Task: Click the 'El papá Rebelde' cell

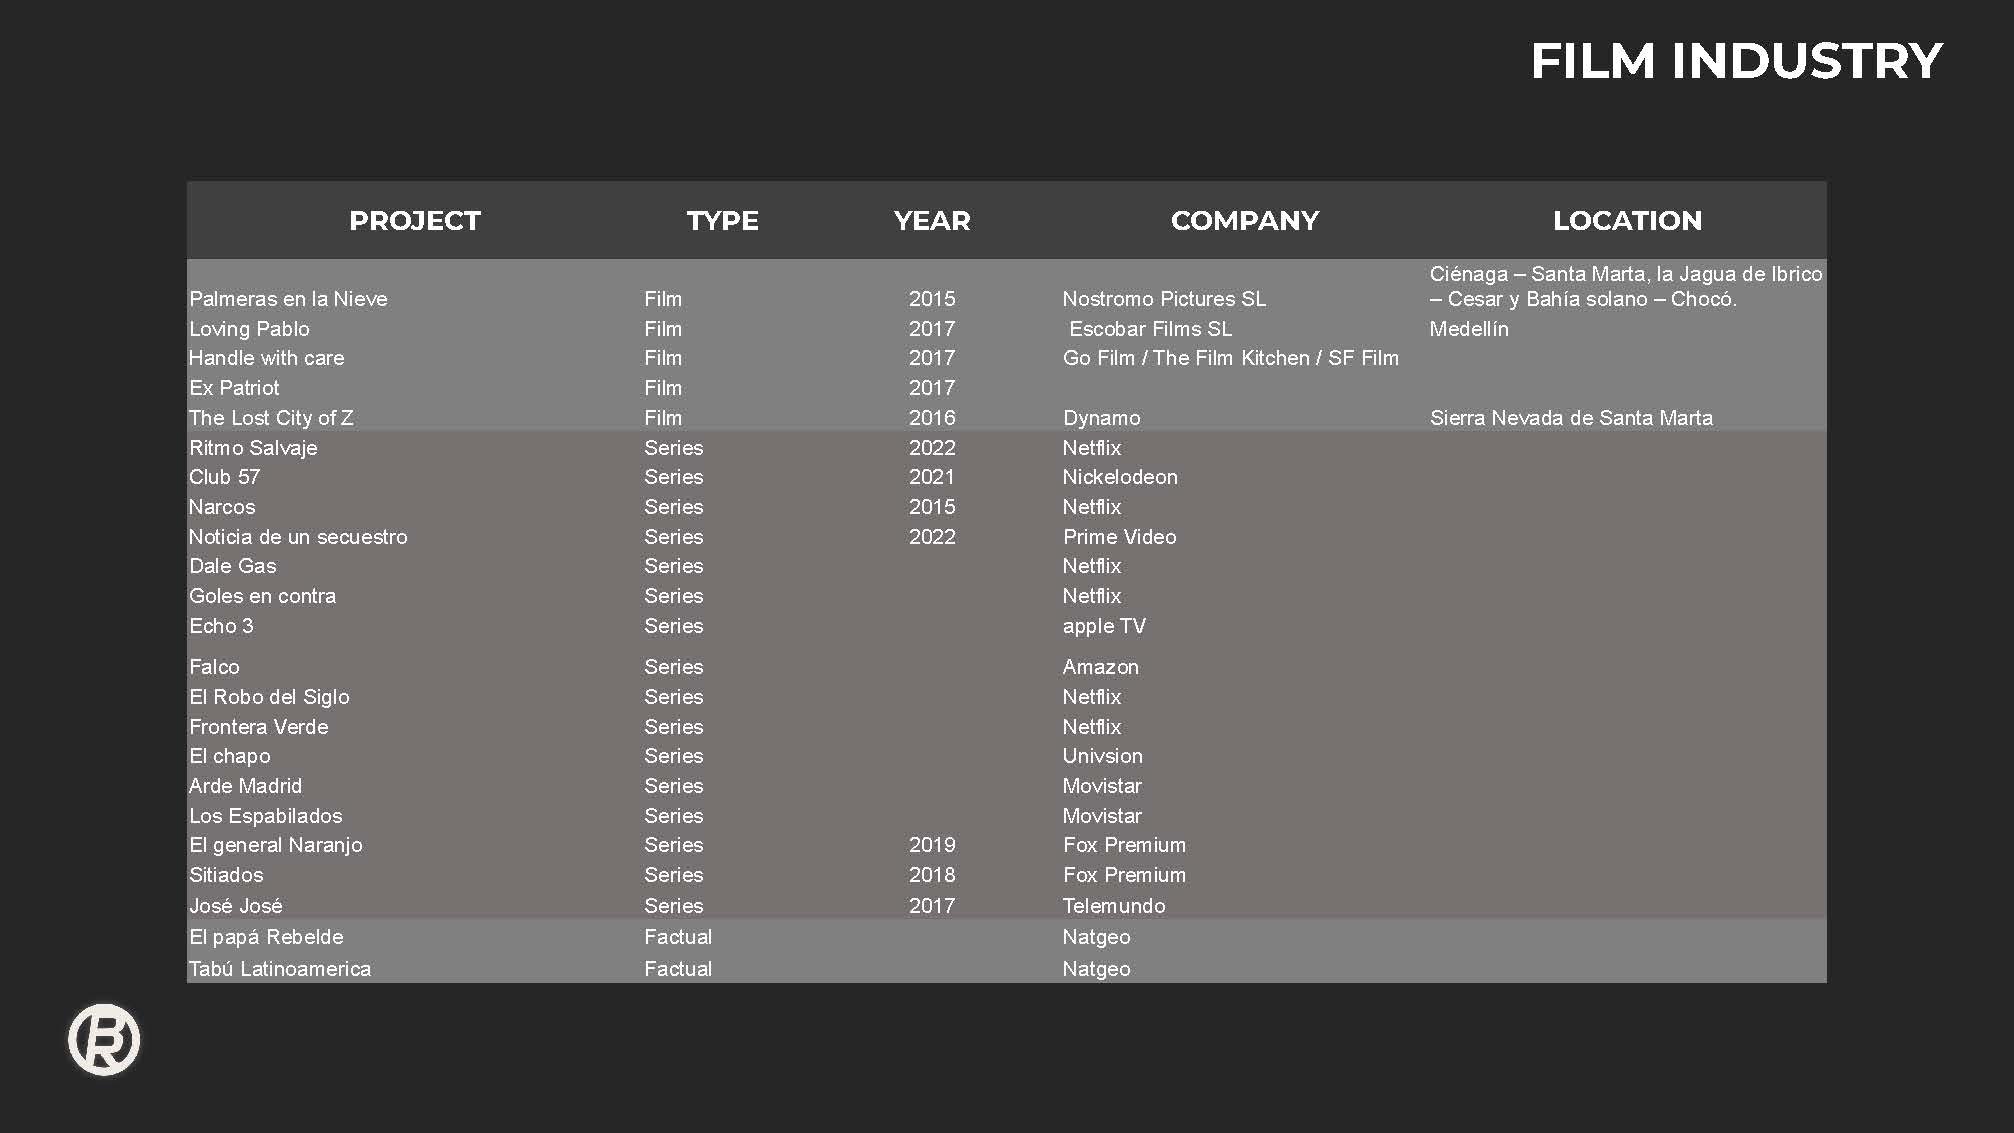Action: [266, 937]
